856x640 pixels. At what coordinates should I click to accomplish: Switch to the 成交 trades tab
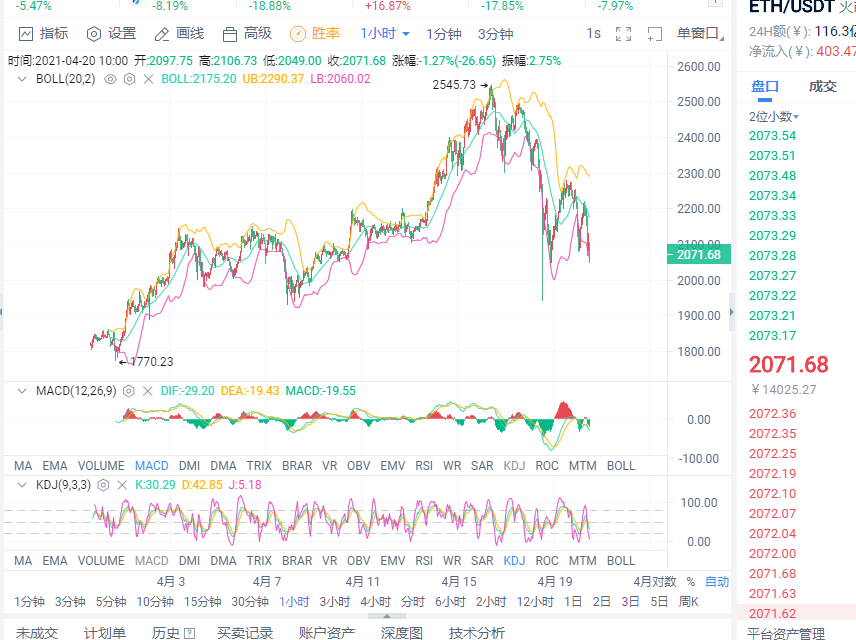click(x=825, y=87)
